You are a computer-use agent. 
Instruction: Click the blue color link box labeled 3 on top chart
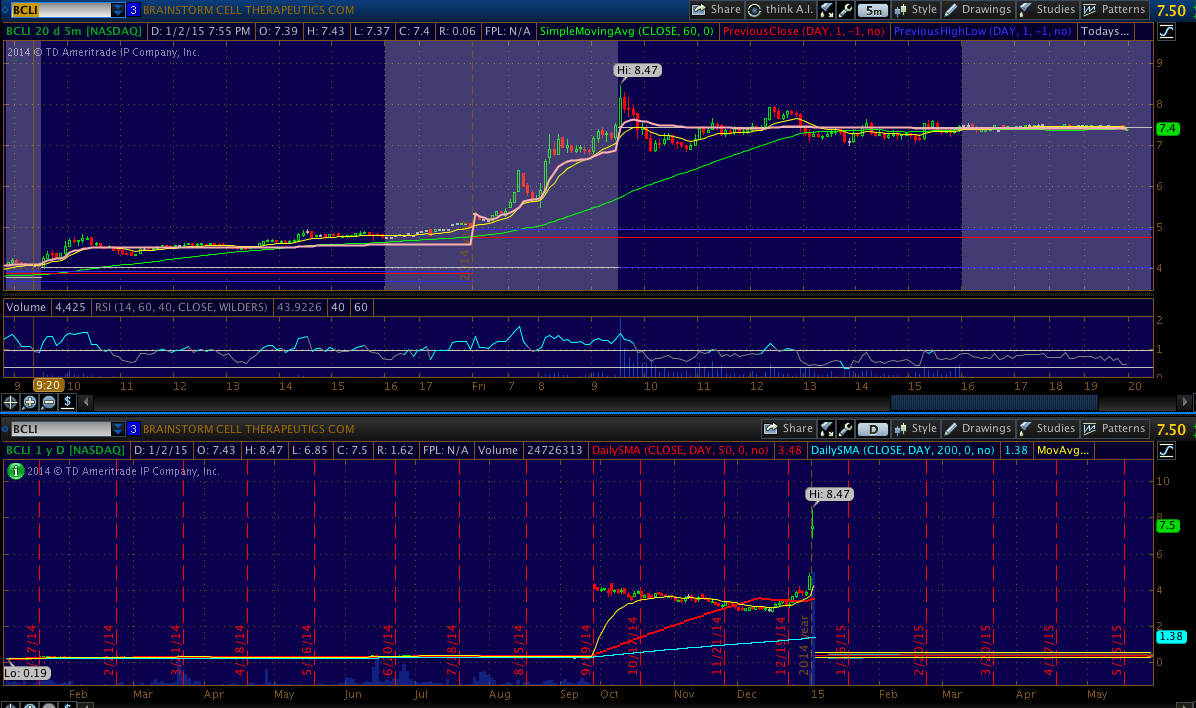coord(133,10)
